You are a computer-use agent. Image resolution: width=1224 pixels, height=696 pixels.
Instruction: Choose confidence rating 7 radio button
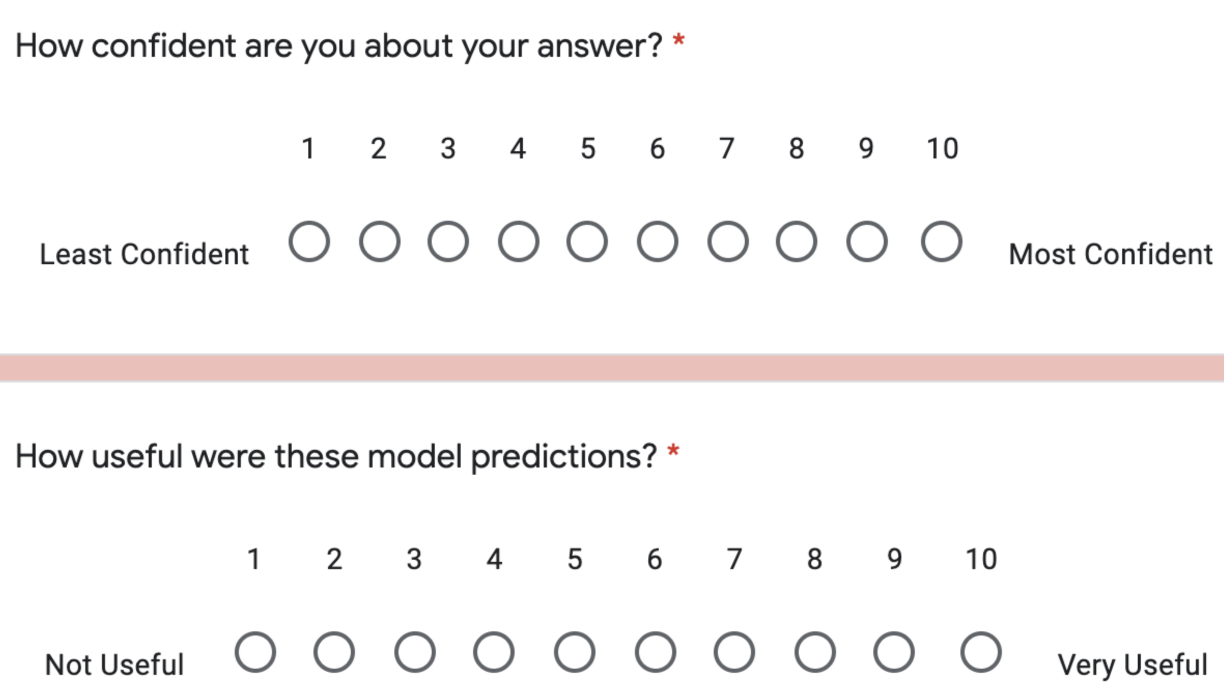727,243
